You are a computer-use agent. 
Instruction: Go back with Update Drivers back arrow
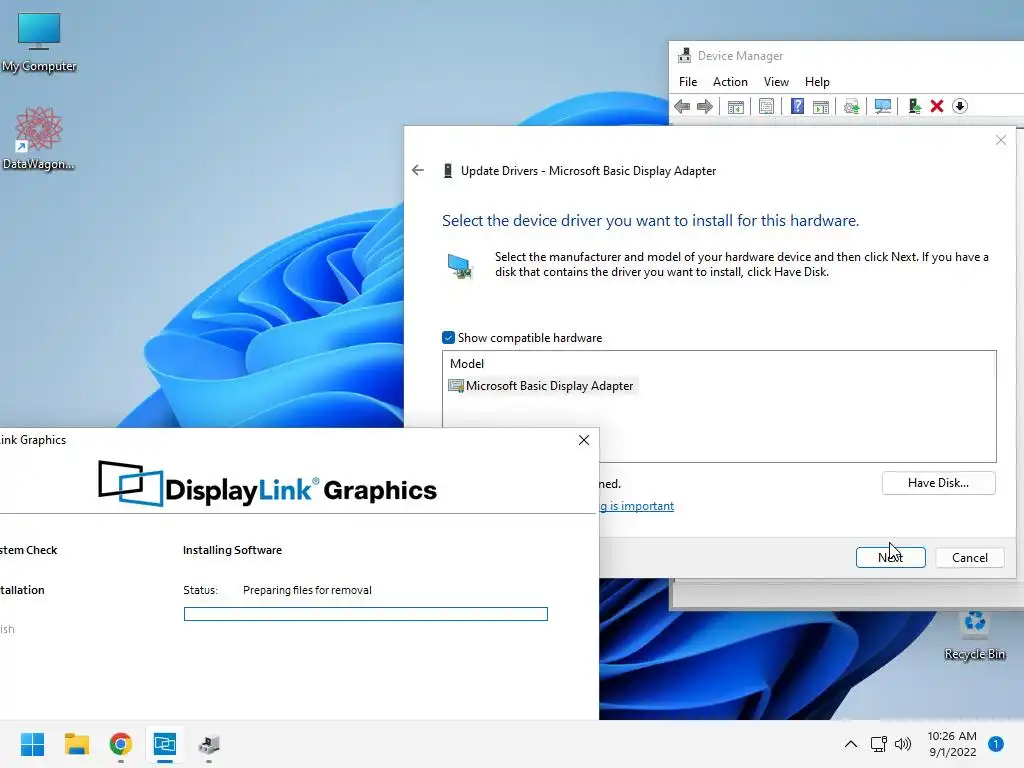(418, 170)
